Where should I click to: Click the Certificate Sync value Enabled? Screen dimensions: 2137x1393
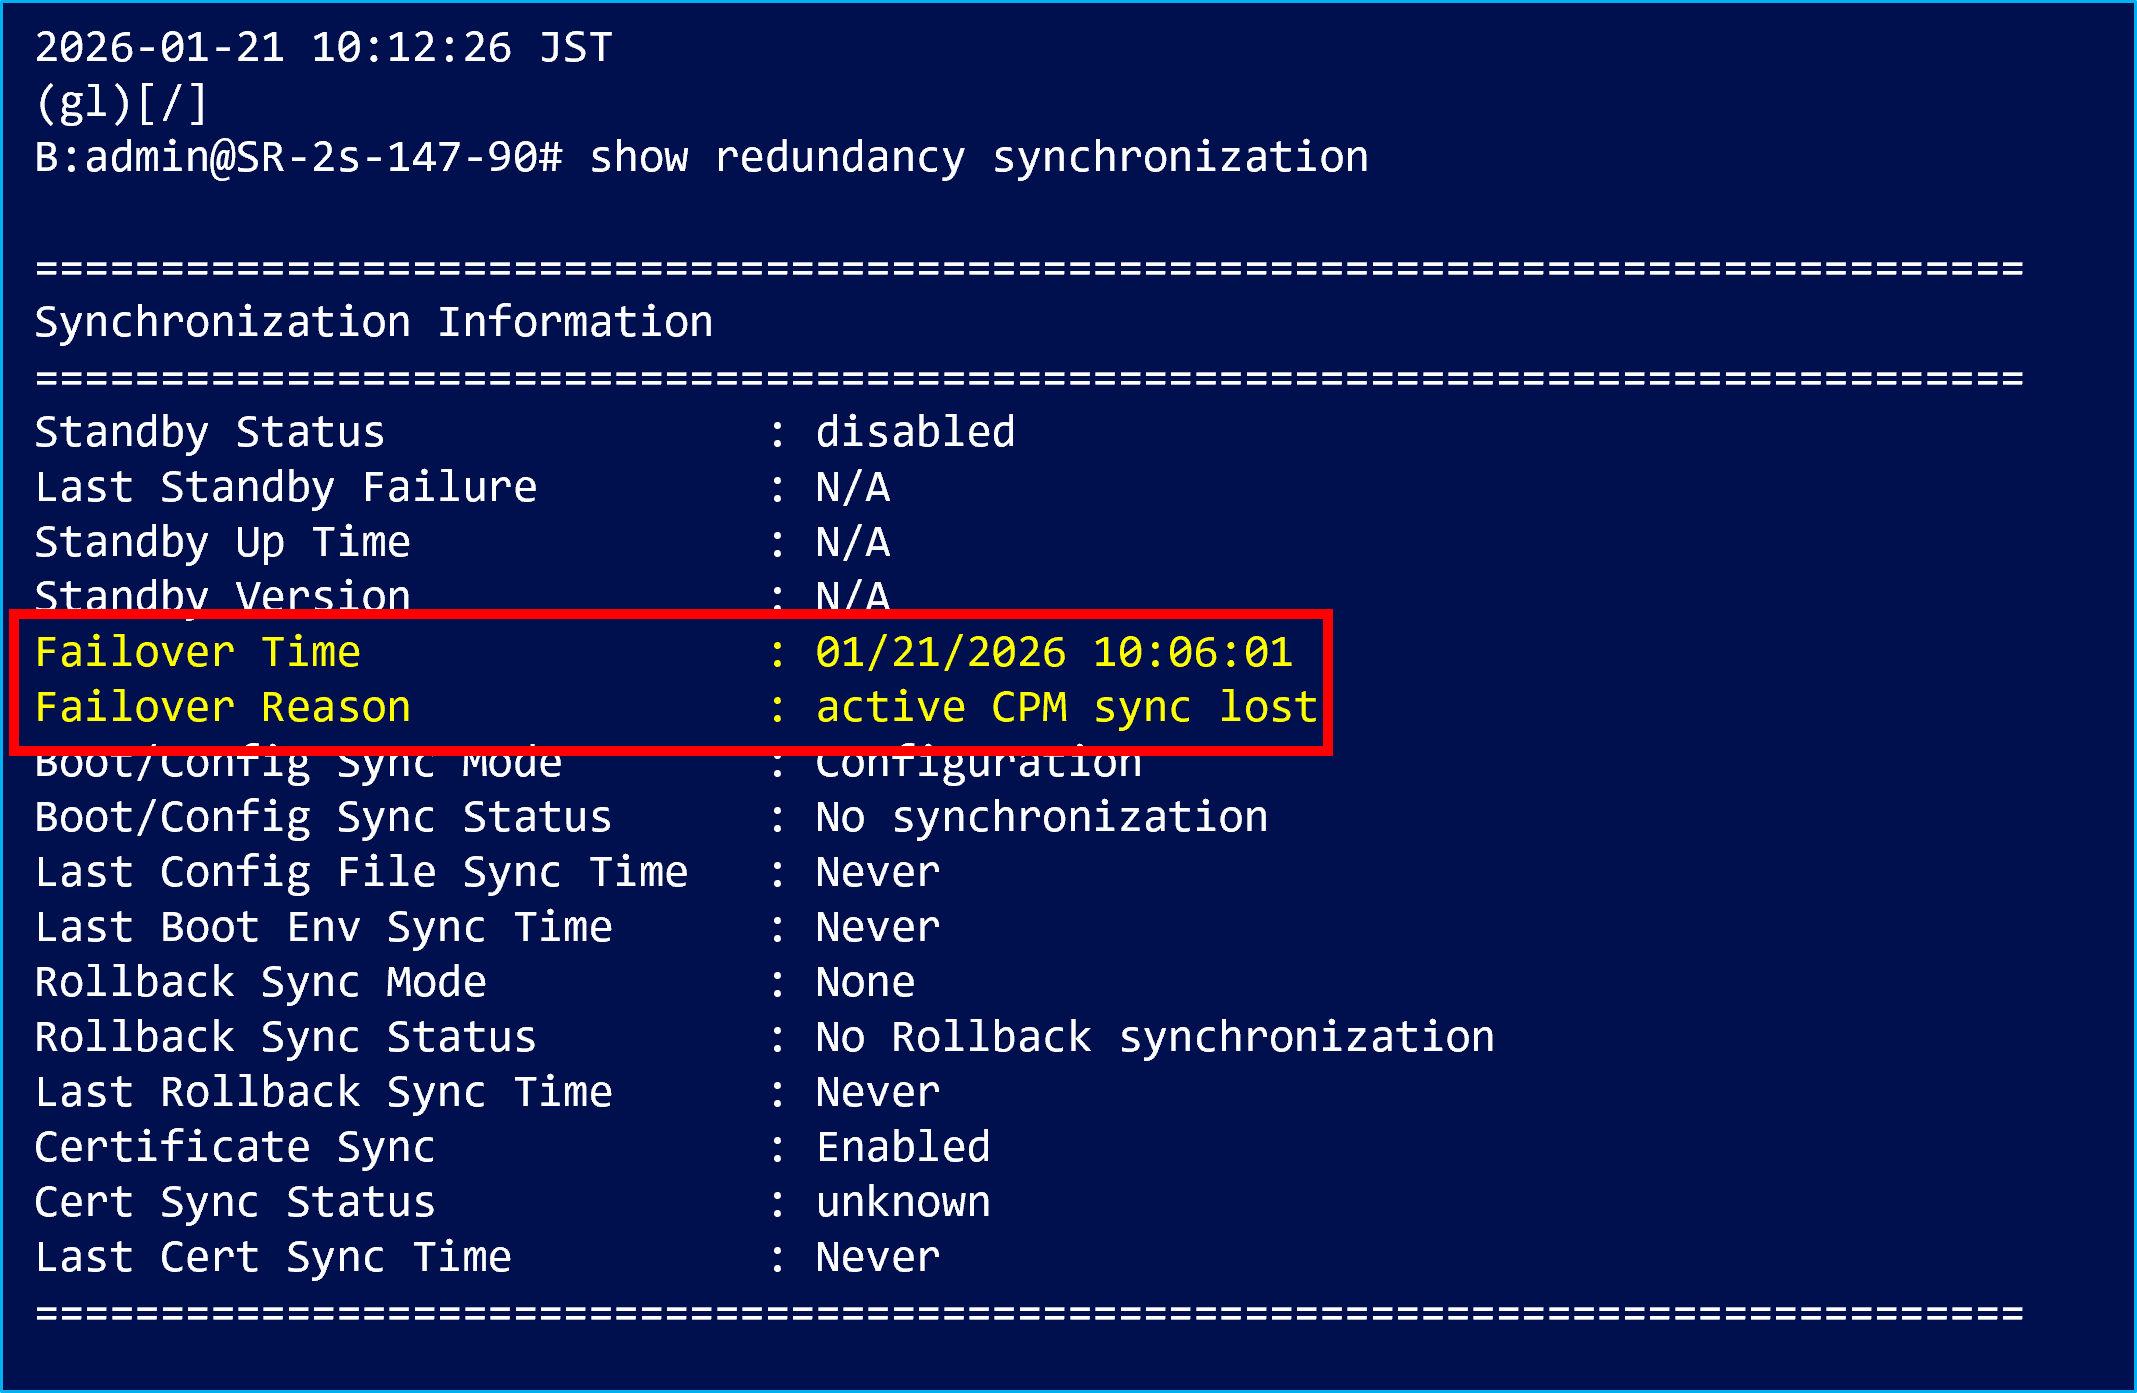903,1148
